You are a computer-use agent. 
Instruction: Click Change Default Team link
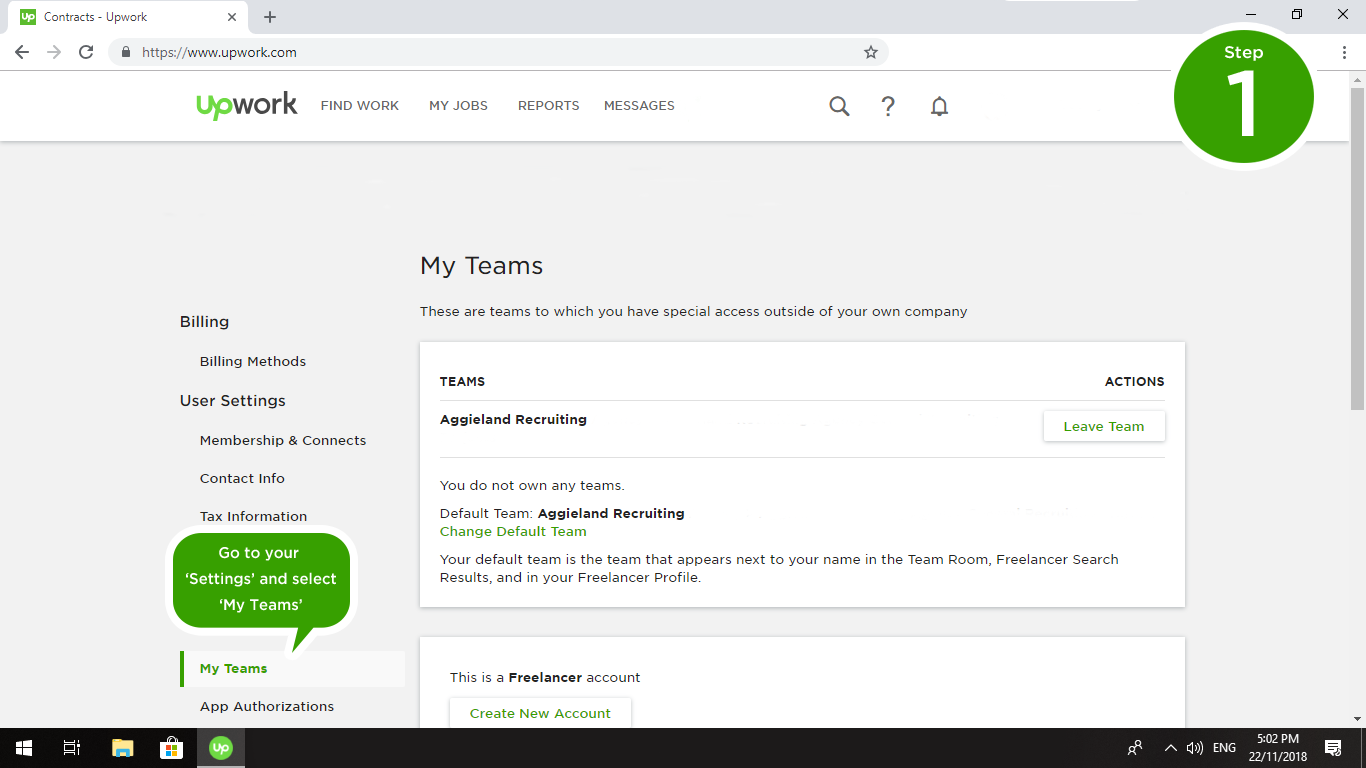(x=513, y=532)
